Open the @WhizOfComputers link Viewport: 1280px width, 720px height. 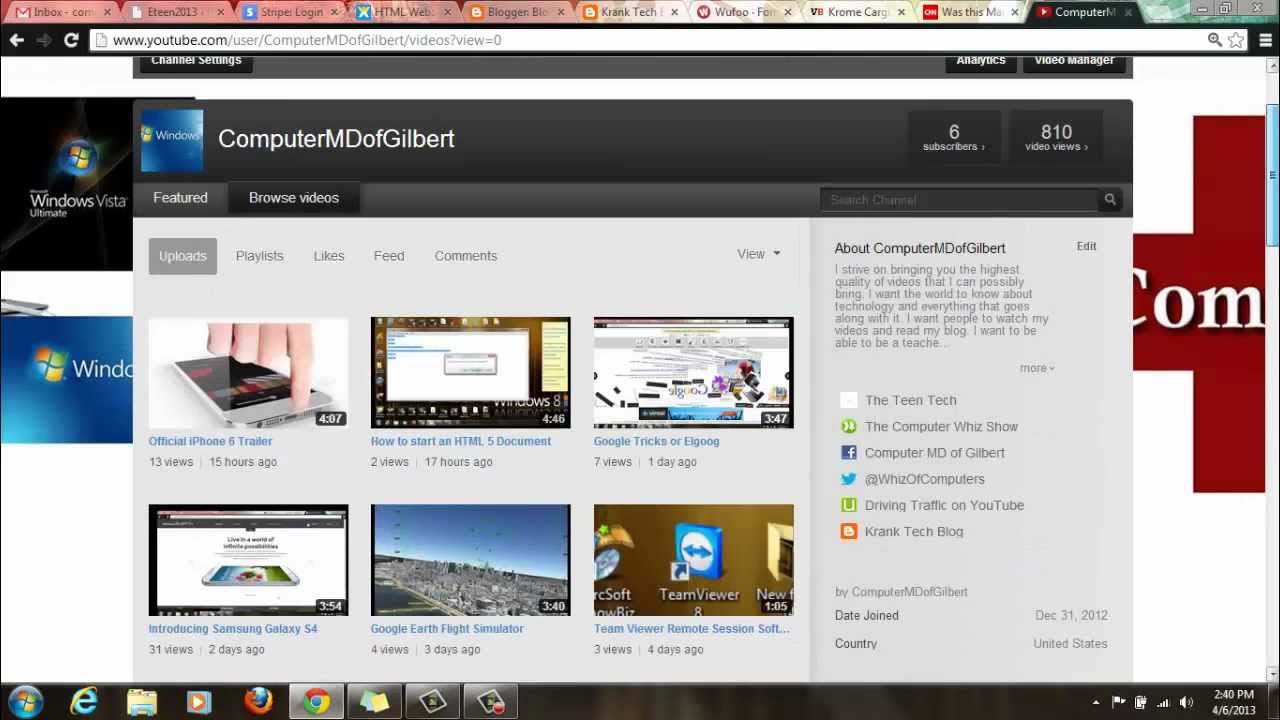925,479
